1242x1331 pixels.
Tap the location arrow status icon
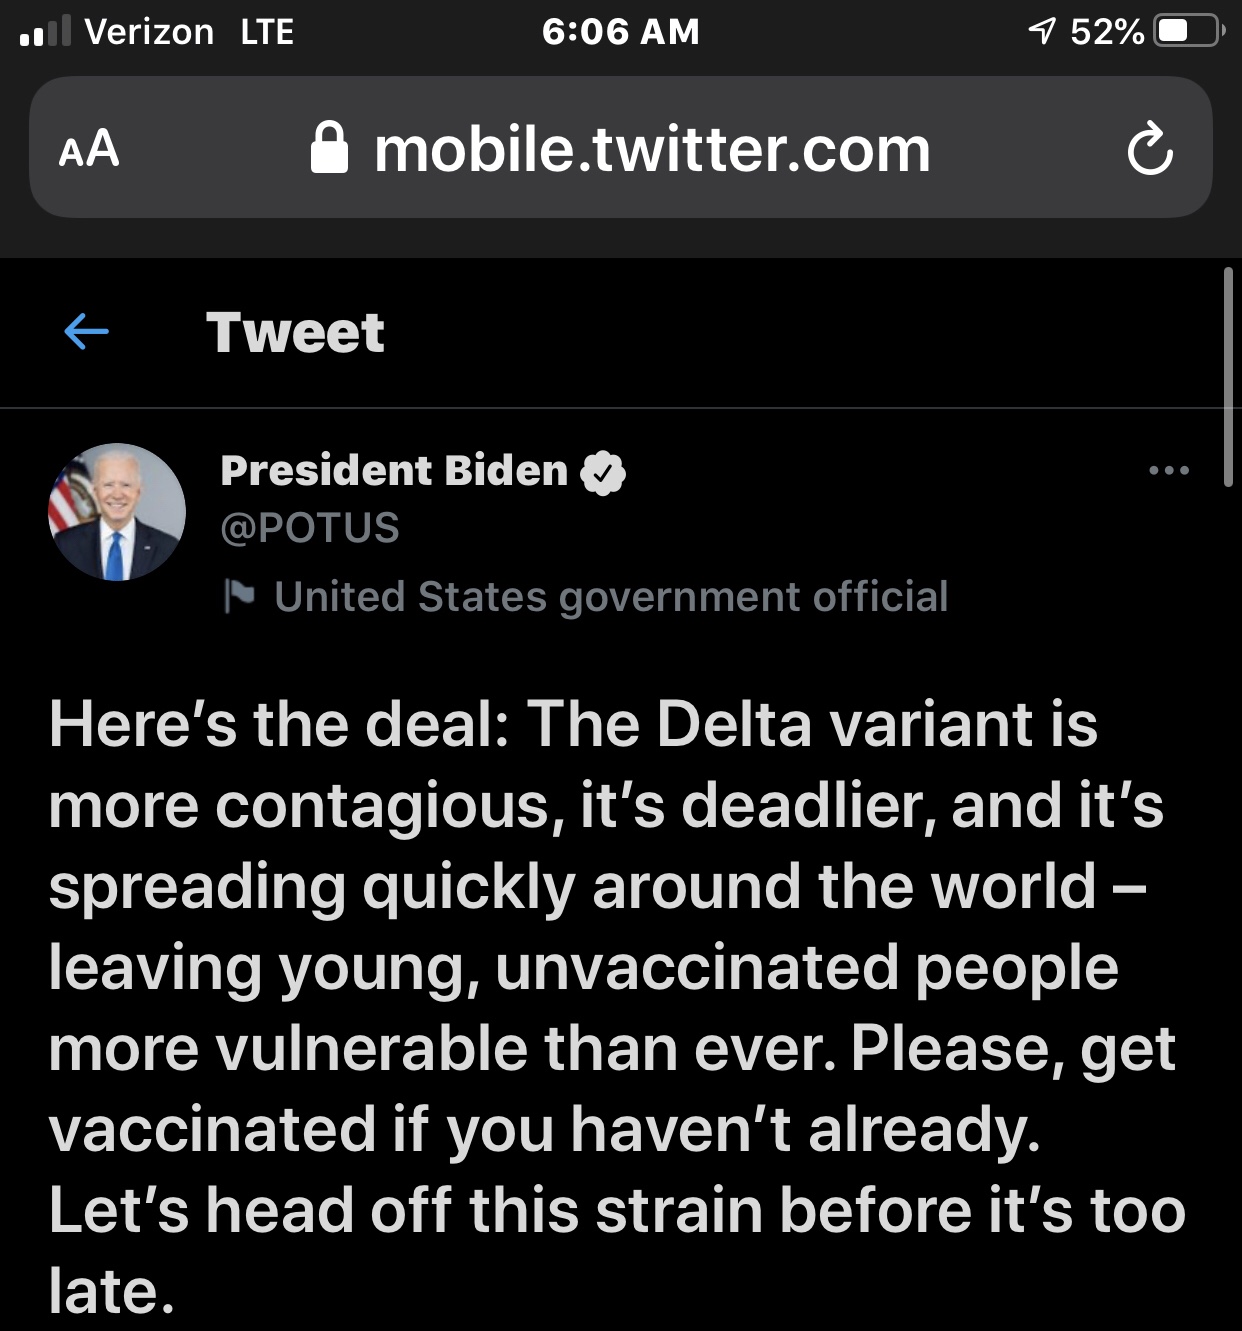click(x=1041, y=32)
